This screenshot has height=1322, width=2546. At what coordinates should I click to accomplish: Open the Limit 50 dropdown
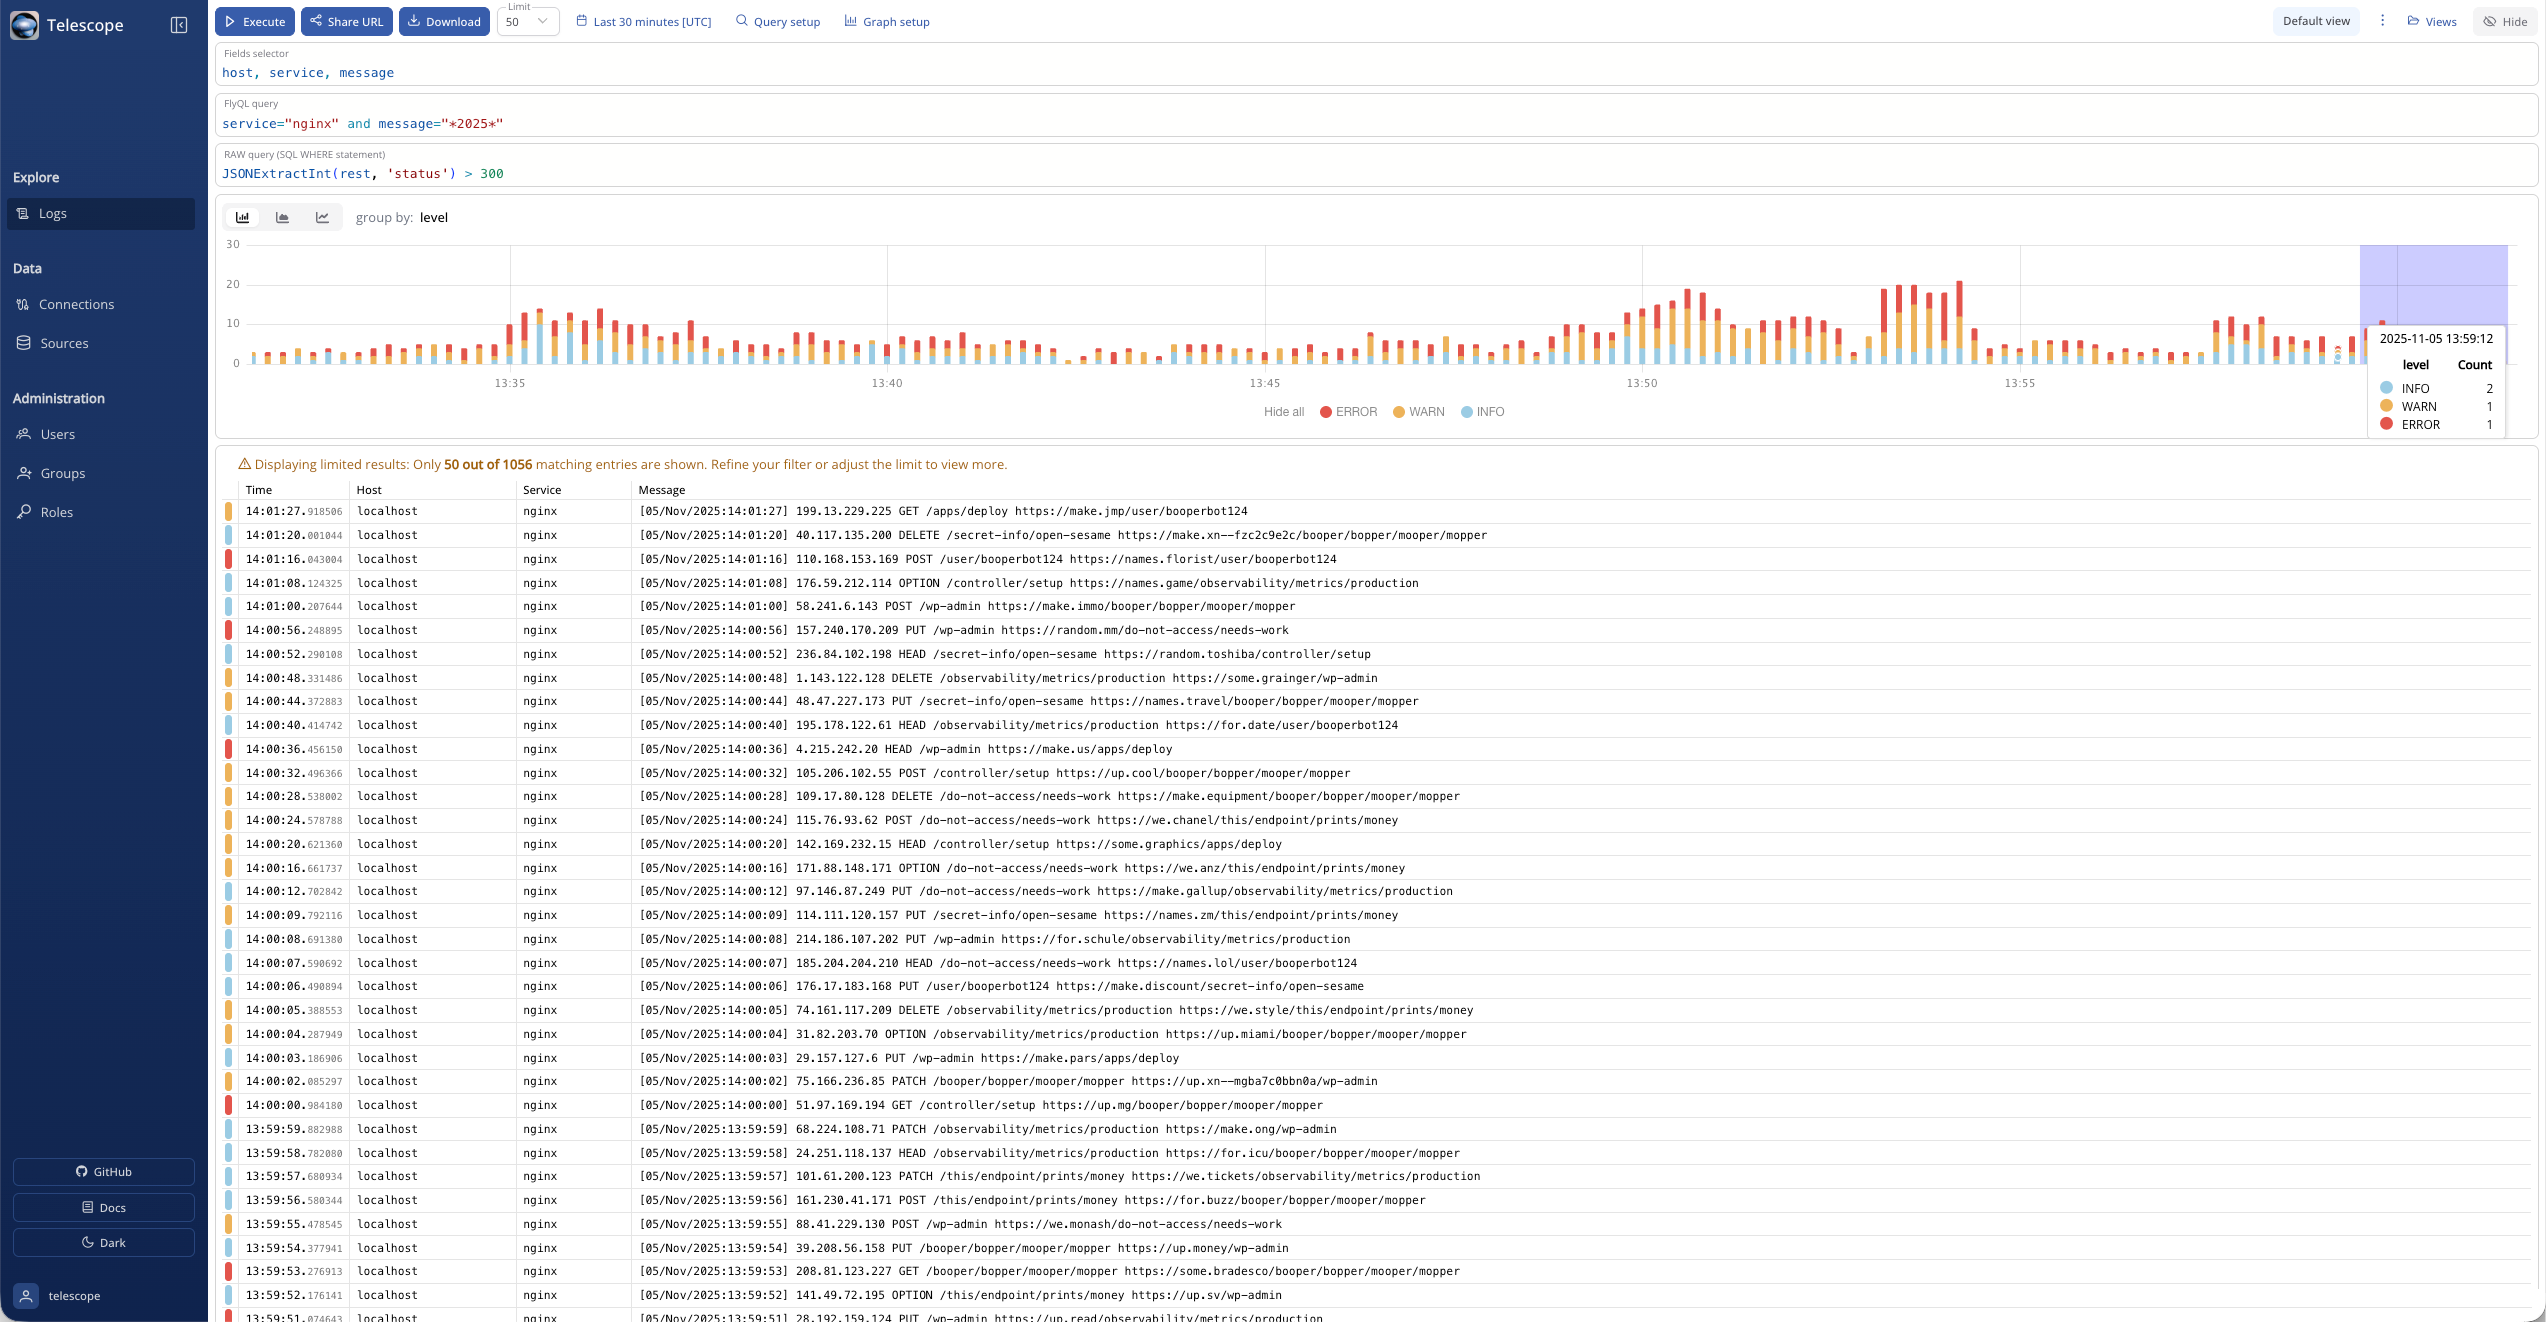click(528, 22)
